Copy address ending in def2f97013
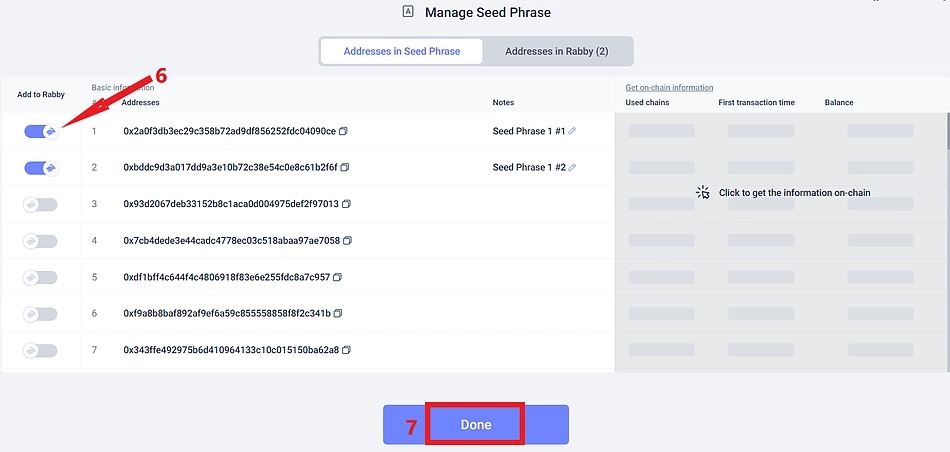This screenshot has width=950, height=452. (347, 204)
